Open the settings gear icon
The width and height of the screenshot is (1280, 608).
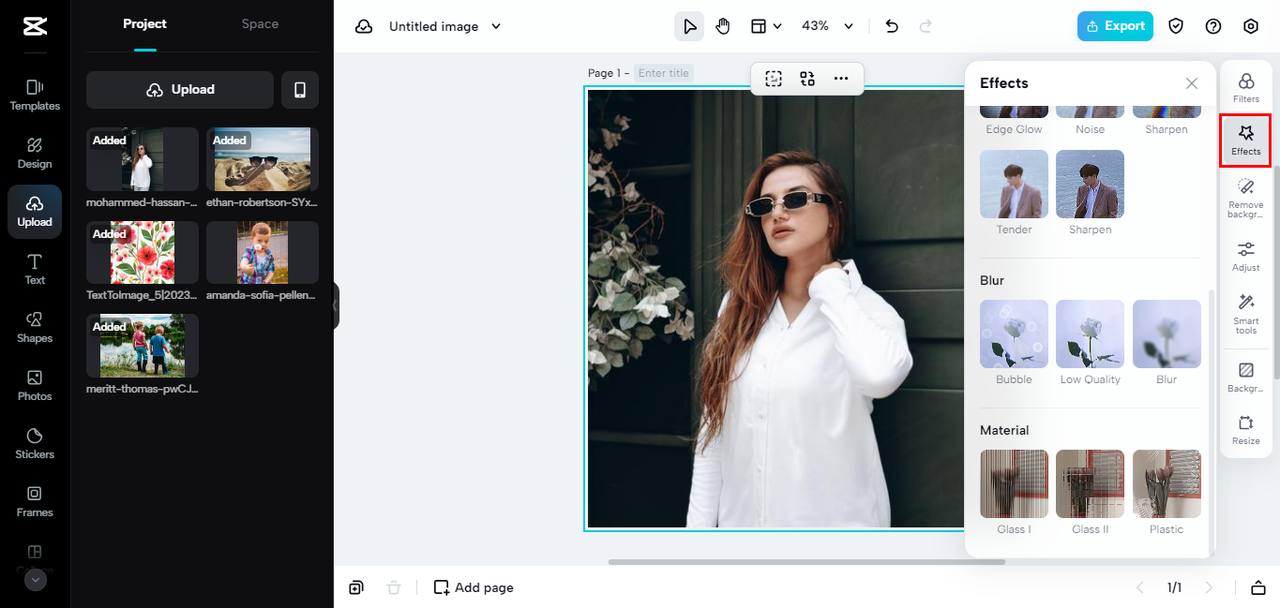click(1251, 26)
